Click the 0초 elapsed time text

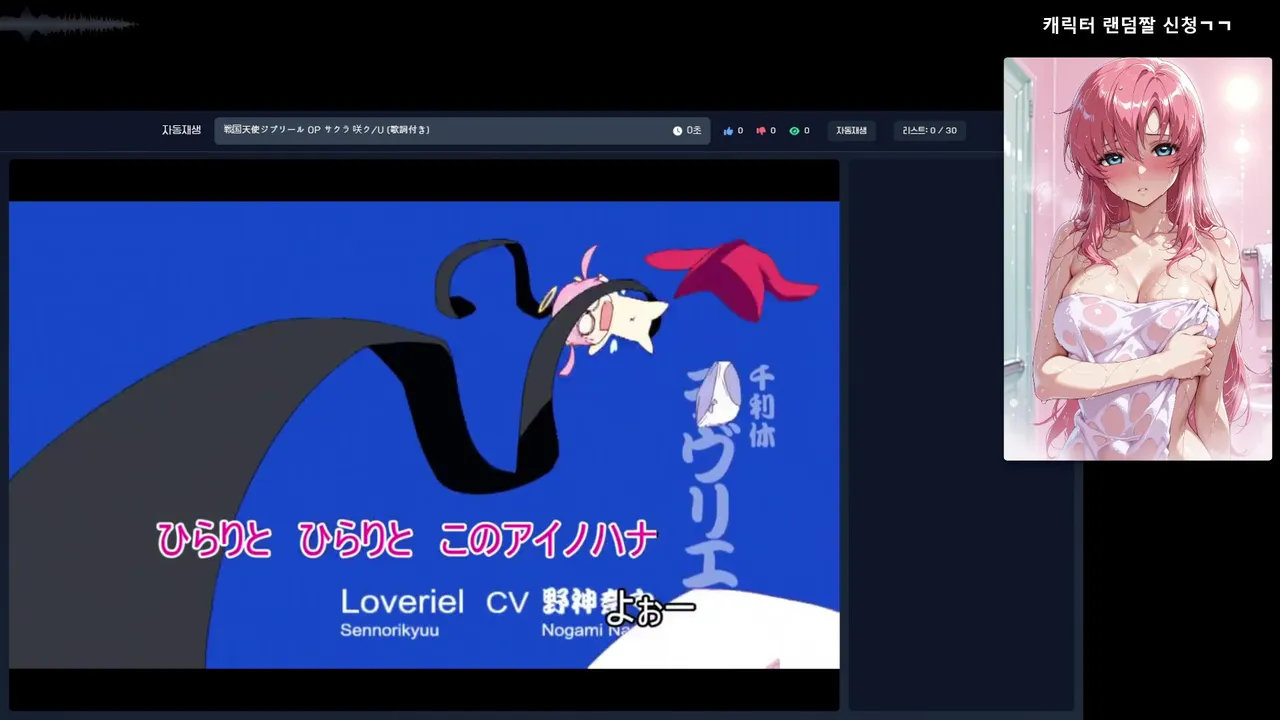point(694,131)
